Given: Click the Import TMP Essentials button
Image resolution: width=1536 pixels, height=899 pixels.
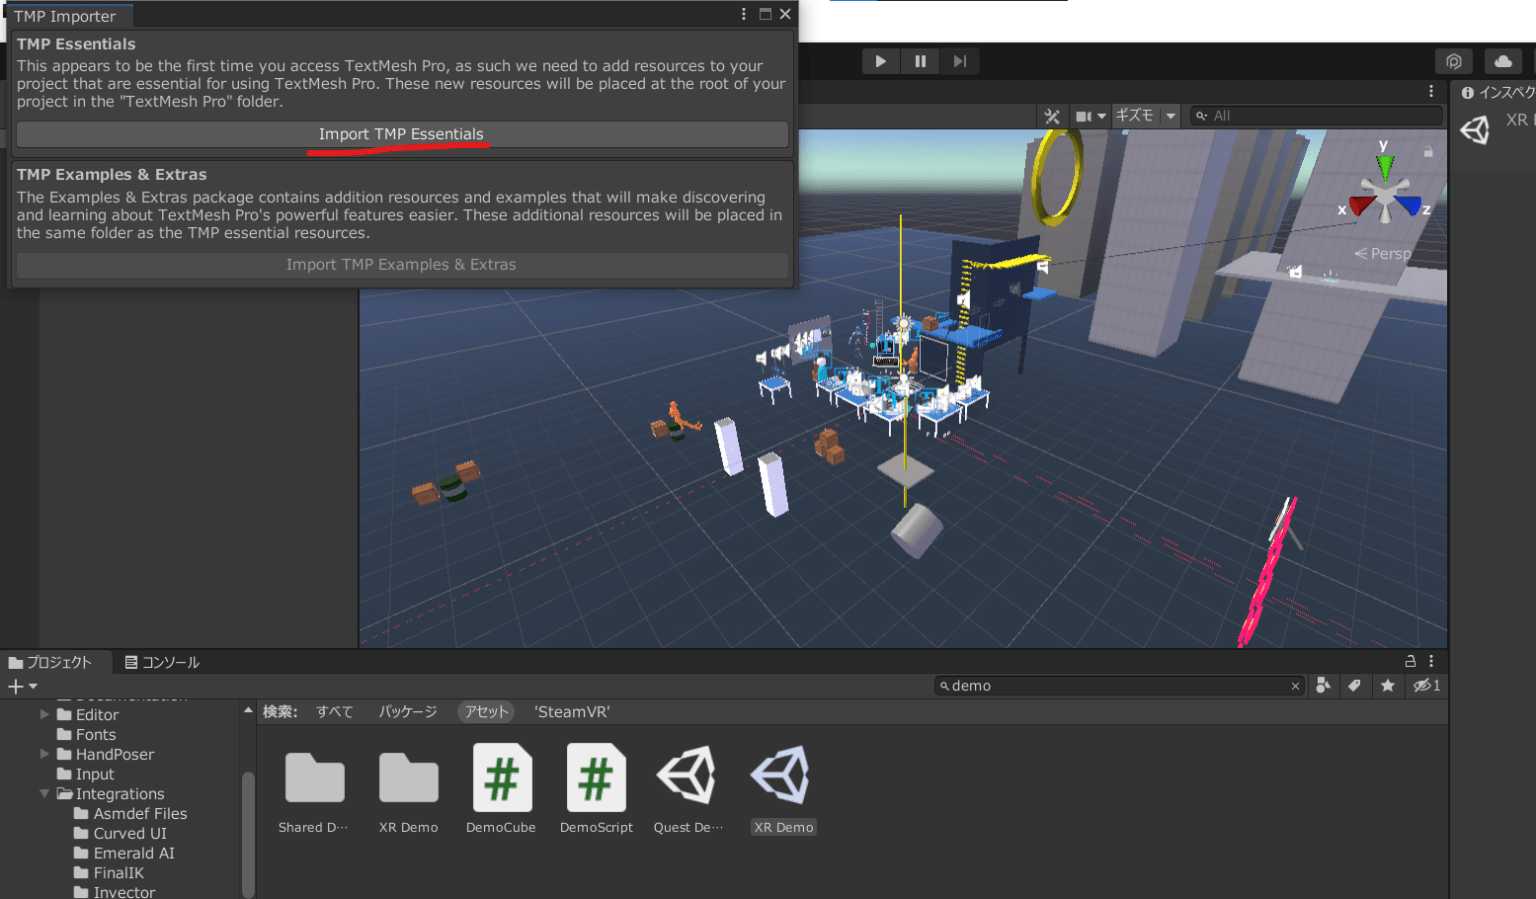Looking at the screenshot, I should tap(400, 134).
